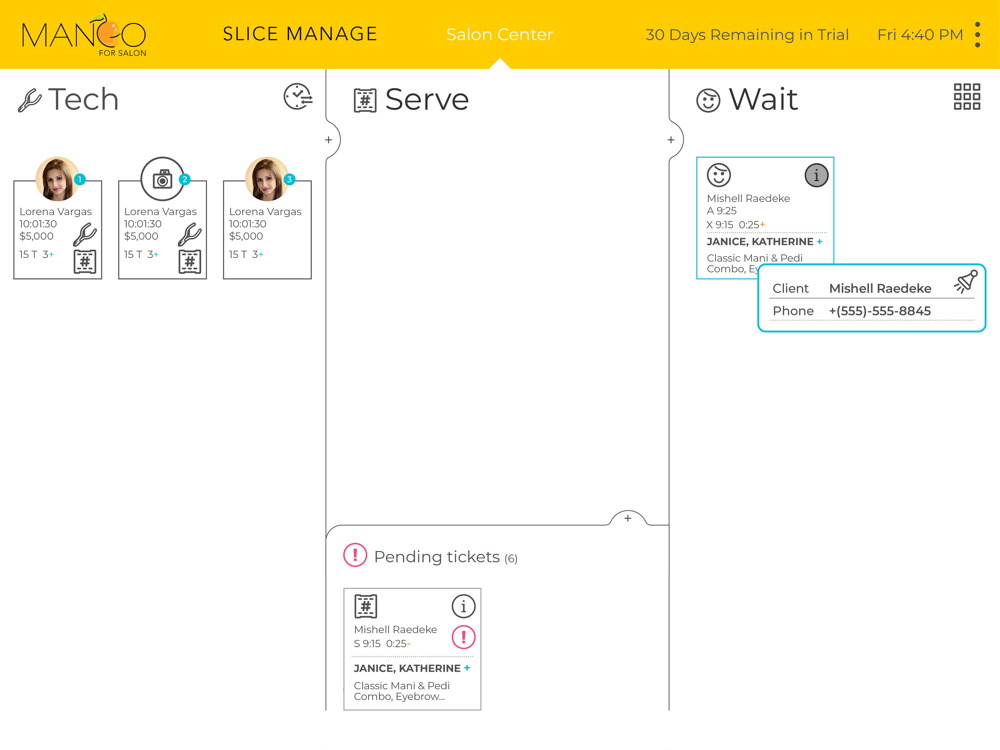Viewport: 1000px width, 750px height.
Task: Click the face icon beside Wait heading
Action: pyautogui.click(x=708, y=101)
